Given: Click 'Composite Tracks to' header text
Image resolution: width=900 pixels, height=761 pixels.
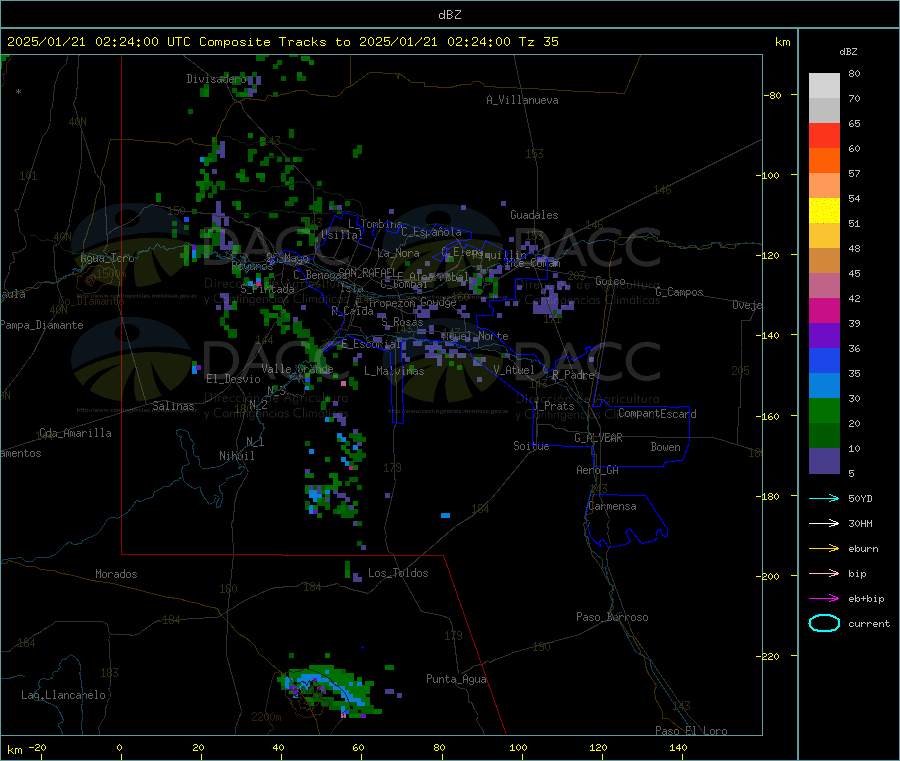Looking at the screenshot, I should pyautogui.click(x=275, y=42).
